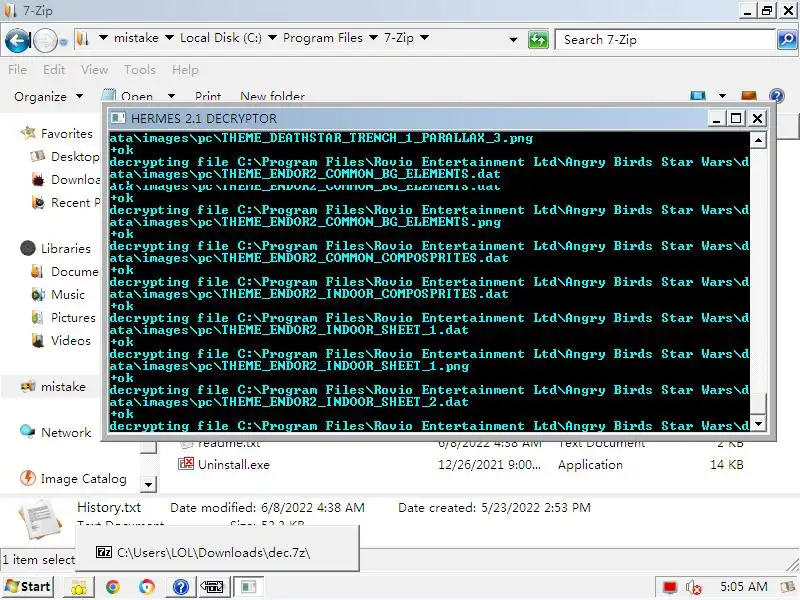Maximize the HERMES 2.1 DECRYPTOR window
This screenshot has width=800, height=600.
point(736,118)
